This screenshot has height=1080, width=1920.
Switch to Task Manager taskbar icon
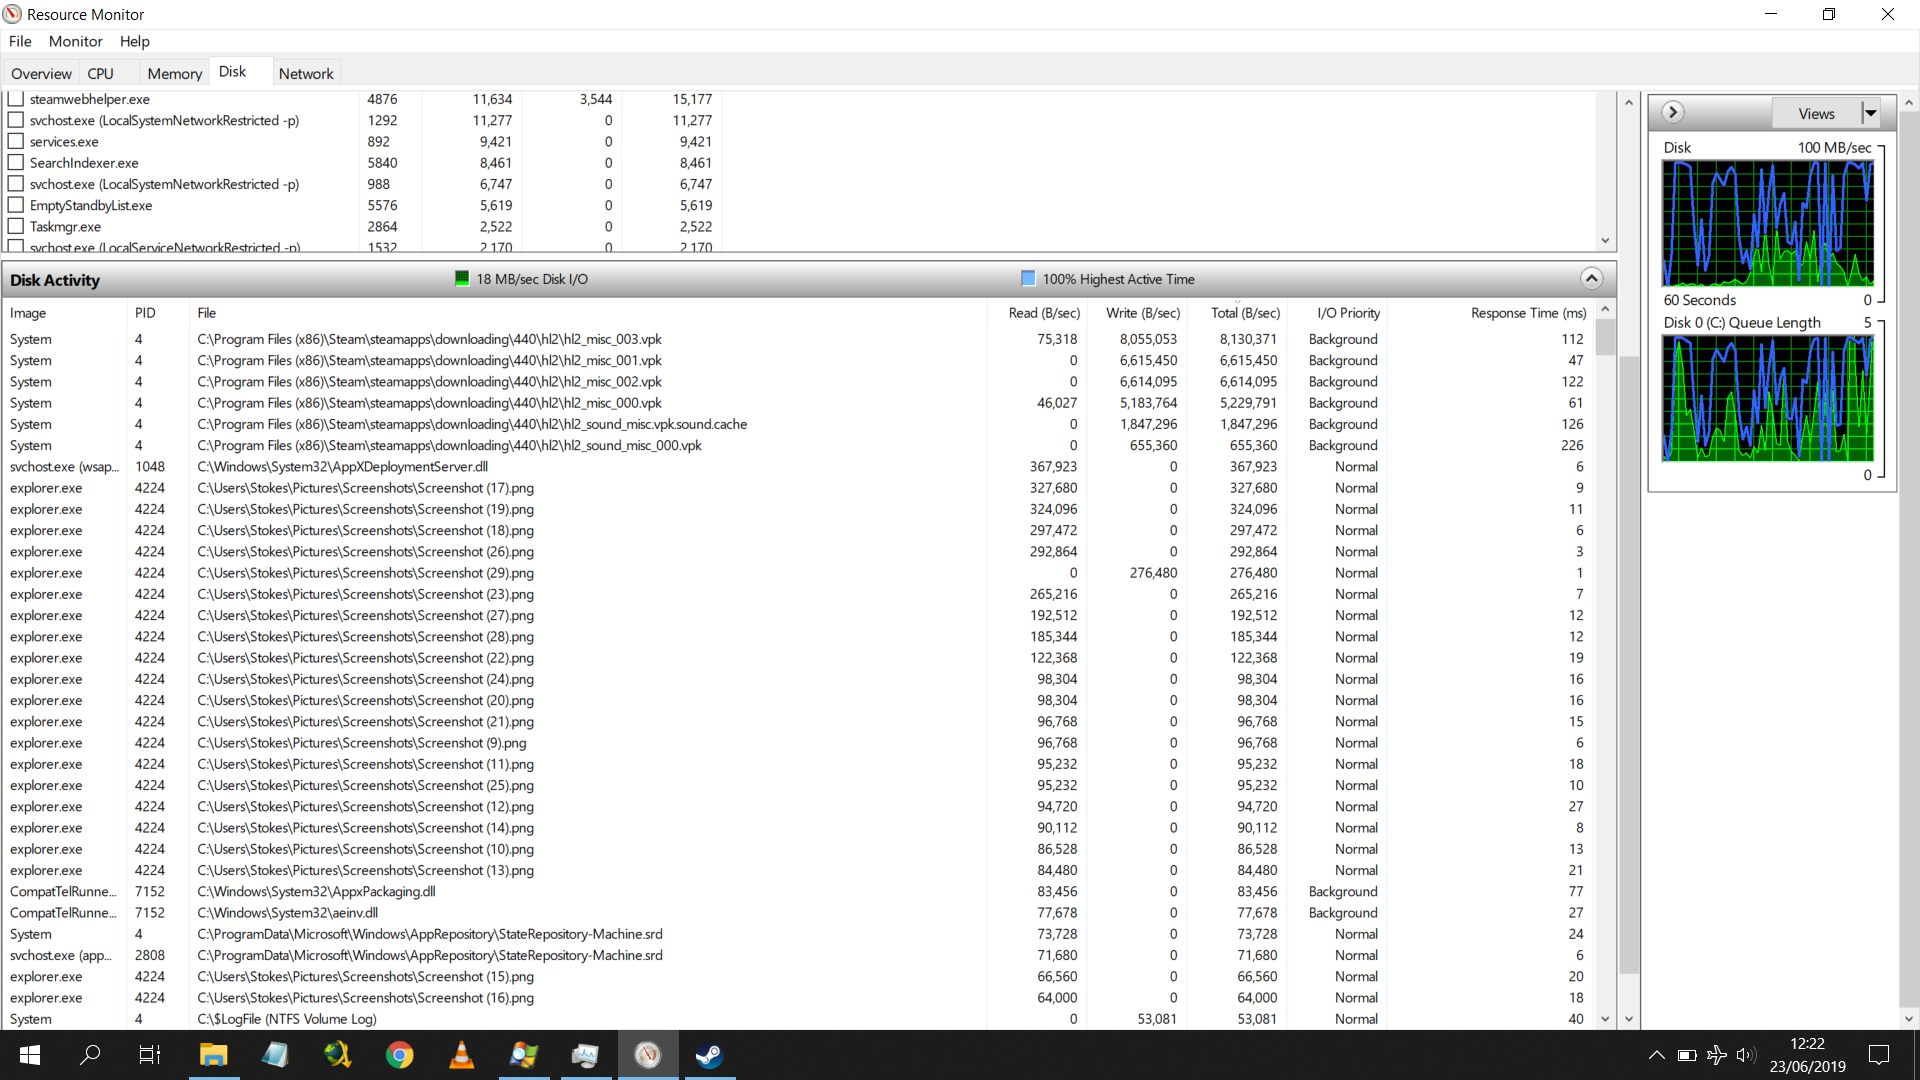coord(585,1055)
